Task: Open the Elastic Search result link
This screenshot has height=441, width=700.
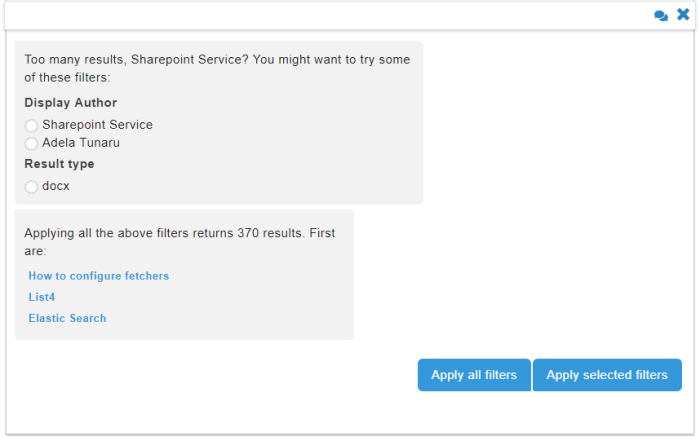Action: click(67, 318)
